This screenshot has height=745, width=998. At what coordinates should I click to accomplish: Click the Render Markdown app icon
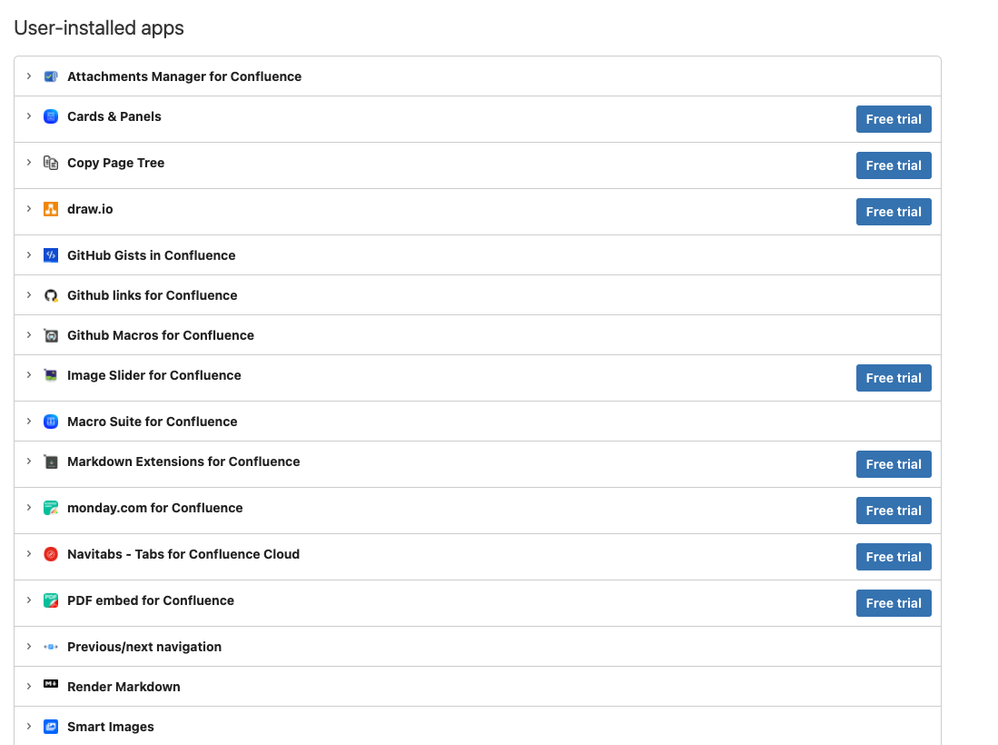50,686
